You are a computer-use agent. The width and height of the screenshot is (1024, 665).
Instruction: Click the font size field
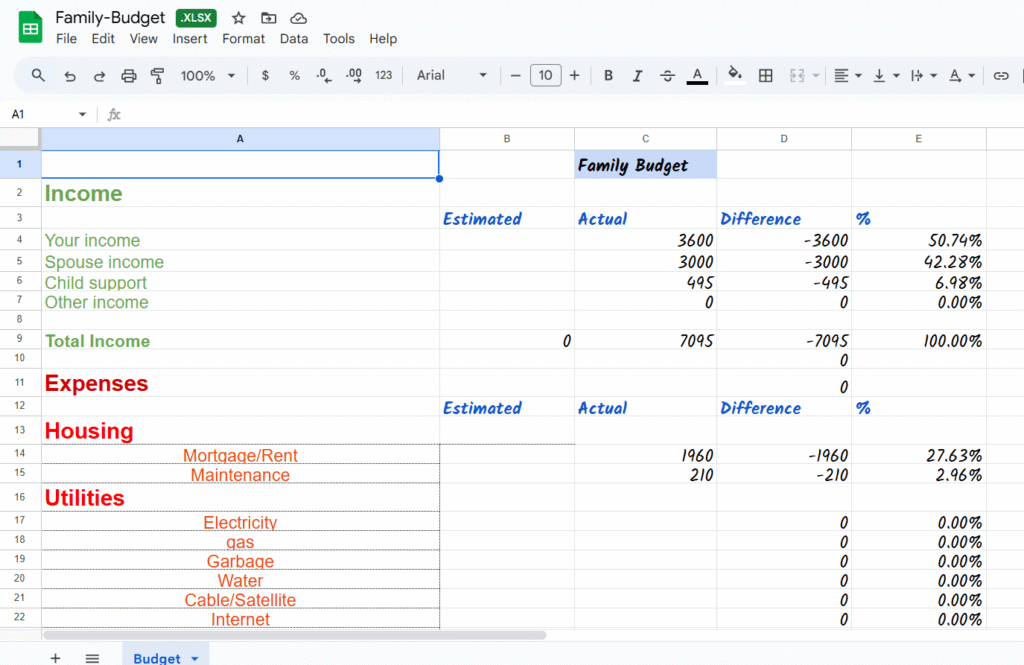545,76
